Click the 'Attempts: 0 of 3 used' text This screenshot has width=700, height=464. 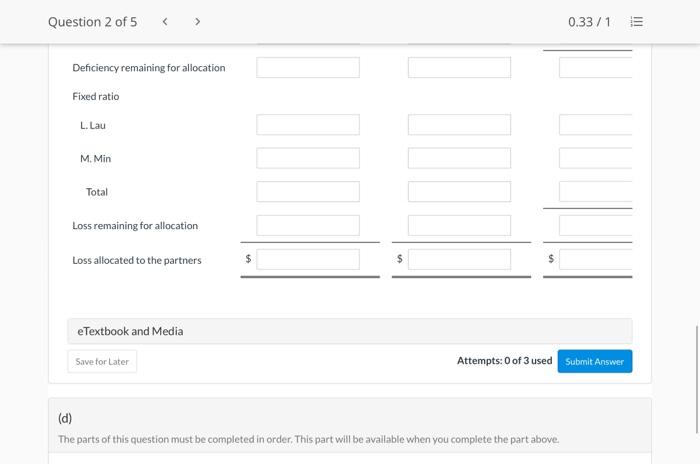point(504,360)
